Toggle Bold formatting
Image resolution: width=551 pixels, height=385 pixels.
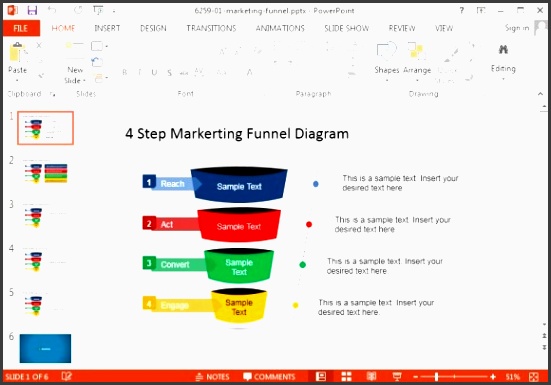[124, 72]
